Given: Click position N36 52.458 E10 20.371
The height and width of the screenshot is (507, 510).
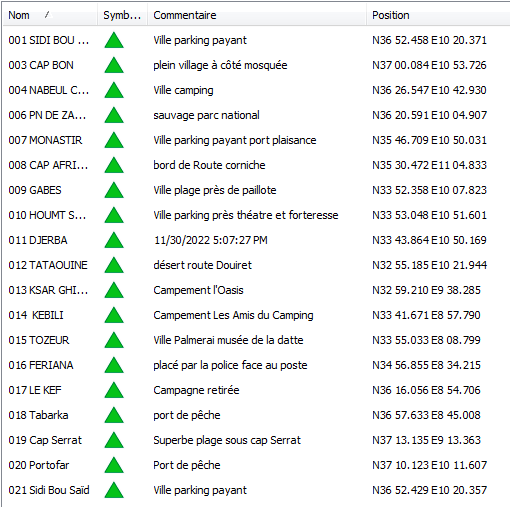Looking at the screenshot, I should coord(429,40).
